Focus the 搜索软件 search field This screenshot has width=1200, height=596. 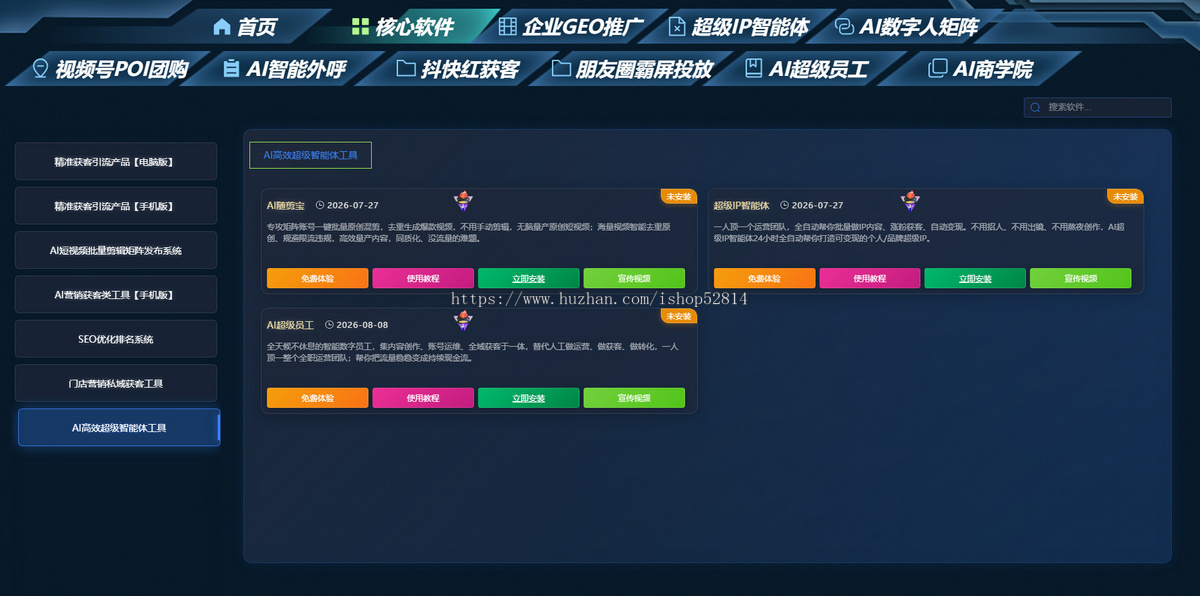pos(1097,107)
